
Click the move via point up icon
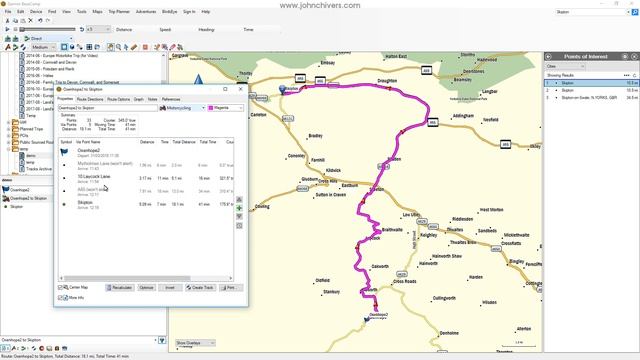(x=239, y=199)
